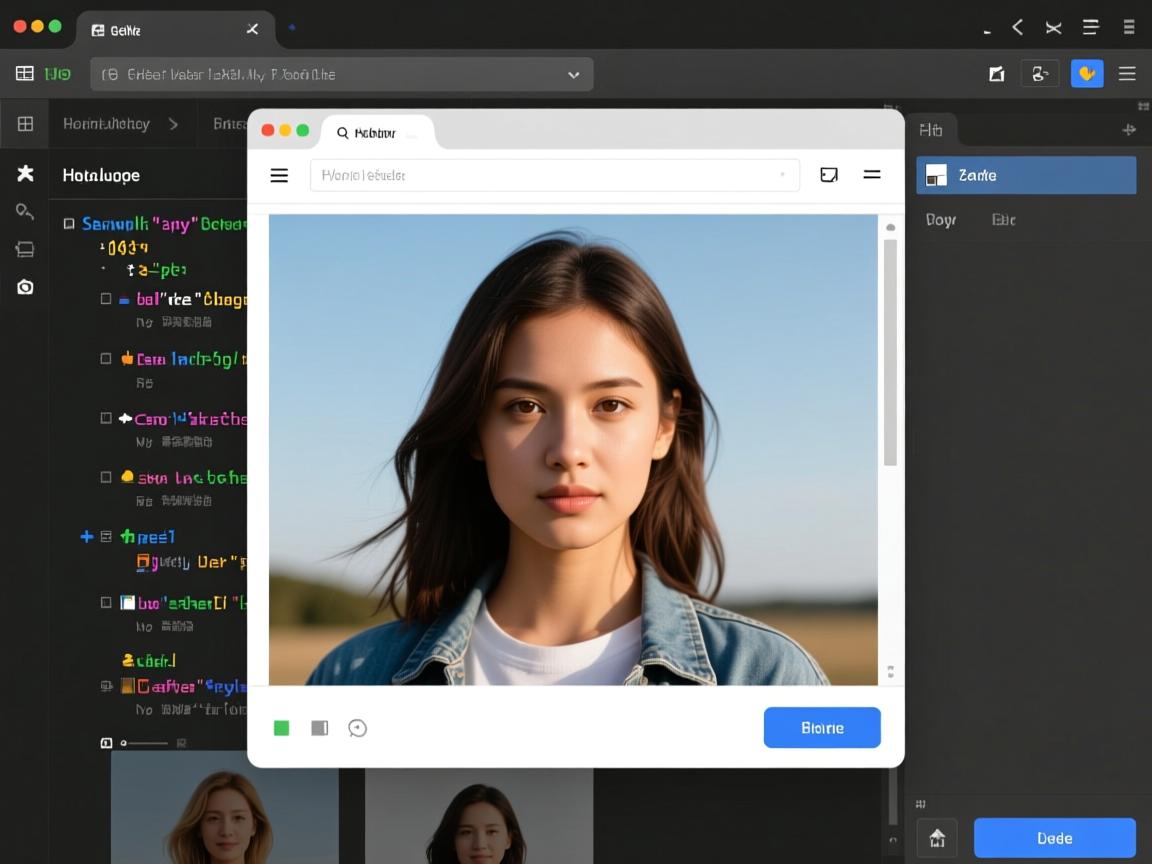Toggle checkbox beside yellow-icon tree item
Image resolution: width=1152 pixels, height=864 pixels.
coord(106,477)
